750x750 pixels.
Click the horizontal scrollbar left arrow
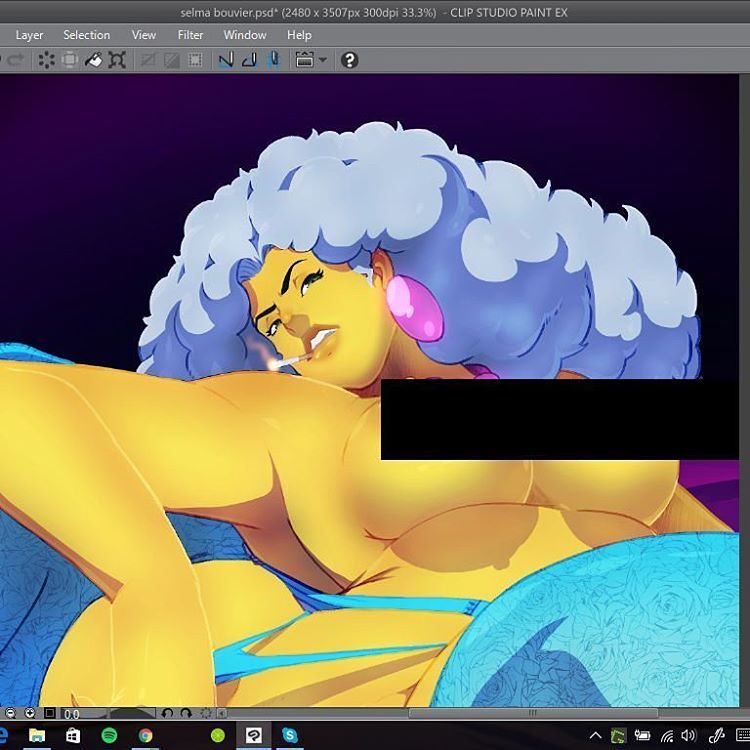222,714
